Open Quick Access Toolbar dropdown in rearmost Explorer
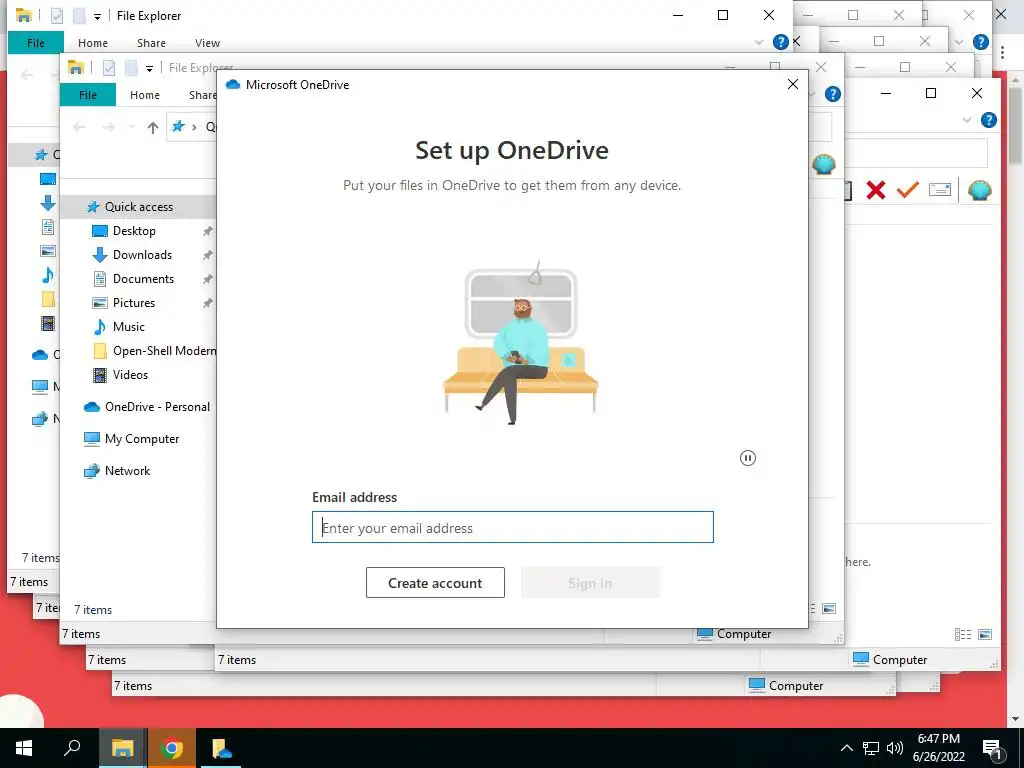Viewport: 1024px width, 768px height. [97, 16]
